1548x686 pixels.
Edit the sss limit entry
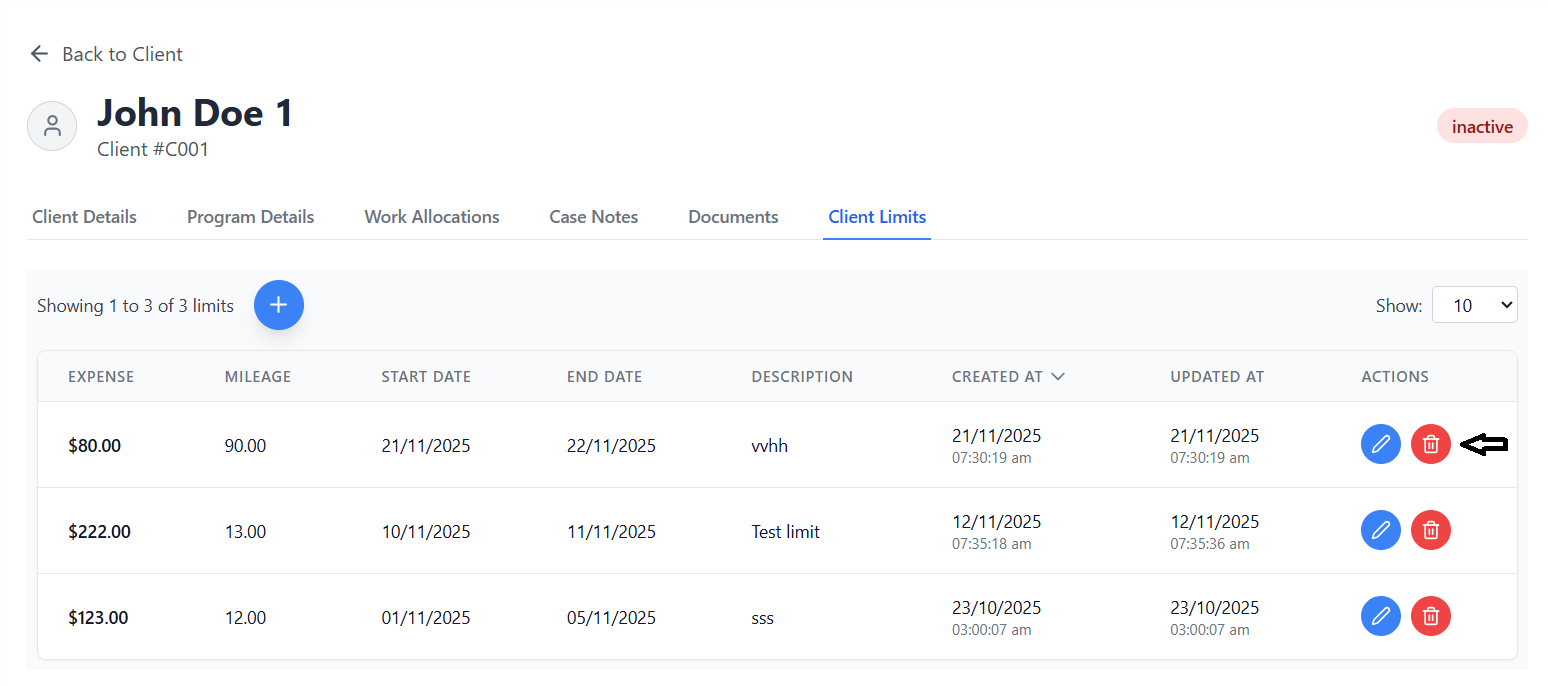click(x=1380, y=616)
